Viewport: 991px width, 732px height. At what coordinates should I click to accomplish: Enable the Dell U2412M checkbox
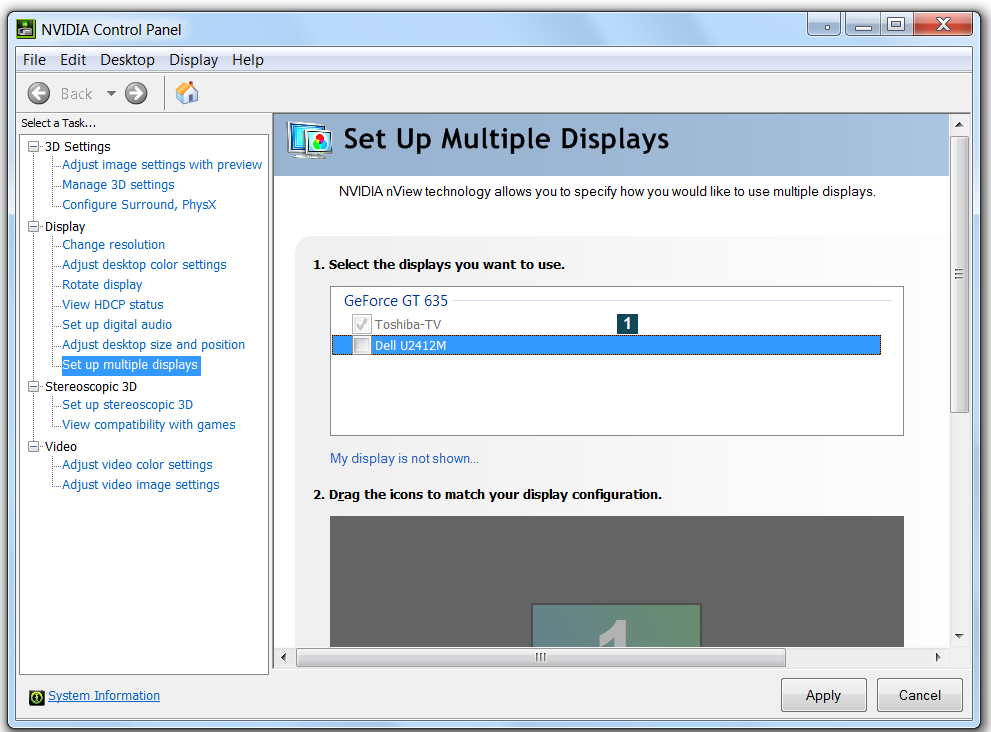click(x=362, y=345)
